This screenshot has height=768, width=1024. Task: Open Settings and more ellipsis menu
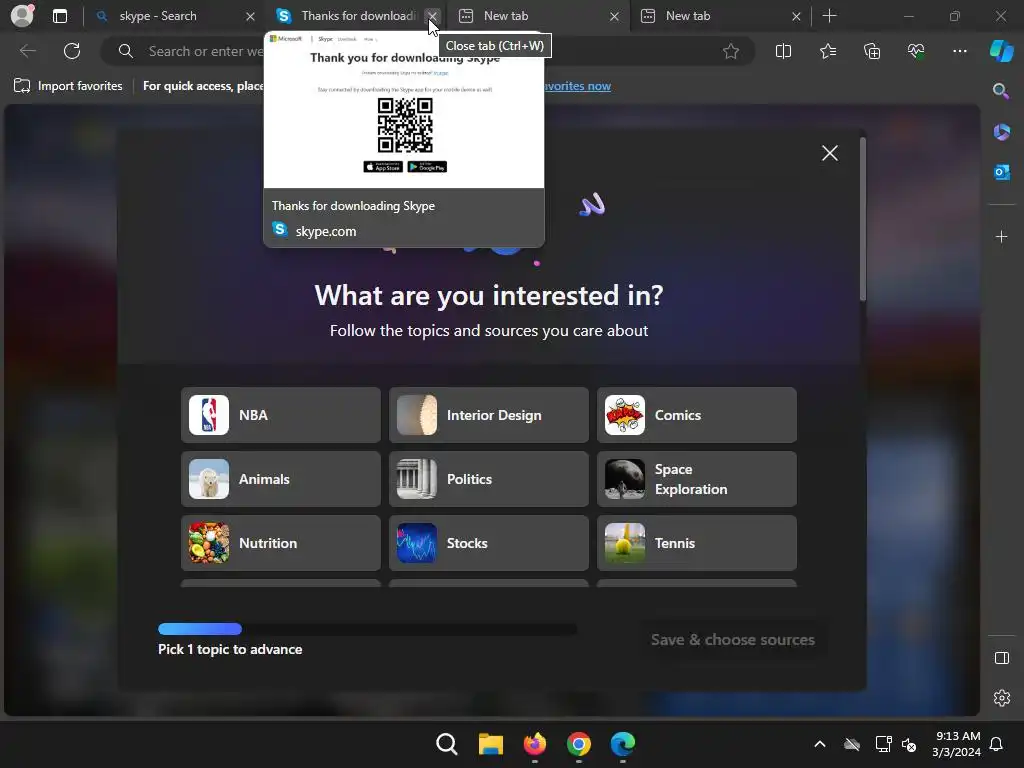(959, 51)
